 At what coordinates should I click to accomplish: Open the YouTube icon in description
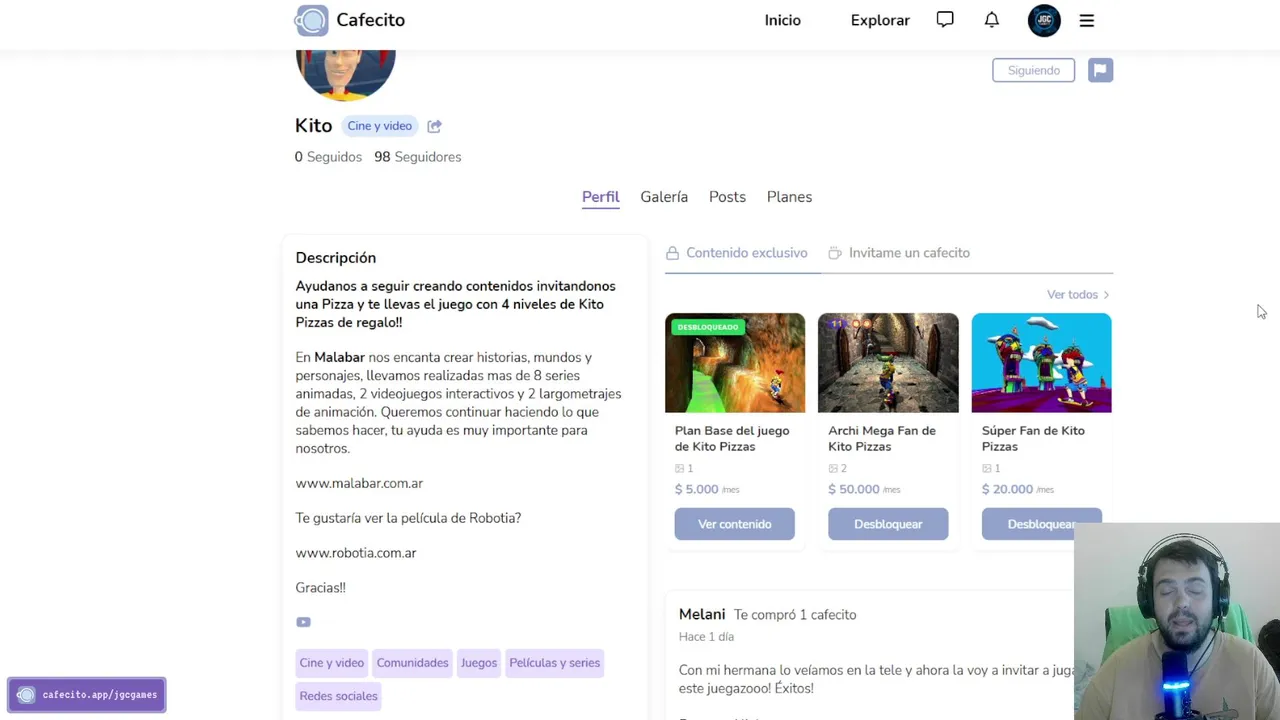(303, 622)
